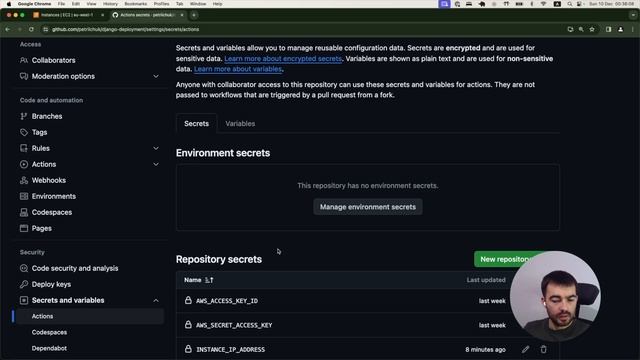The width and height of the screenshot is (640, 360).
Task: Open the History menu
Action: [x=110, y=4]
